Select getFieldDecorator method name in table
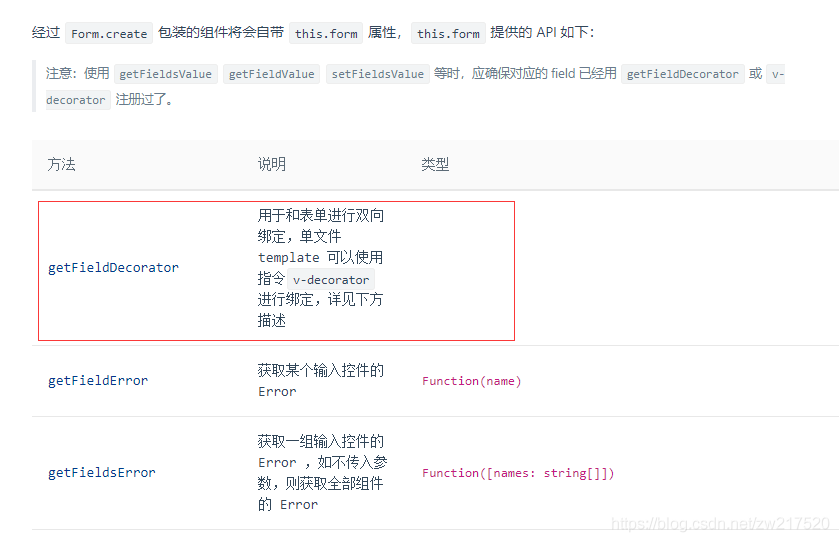 click(113, 268)
